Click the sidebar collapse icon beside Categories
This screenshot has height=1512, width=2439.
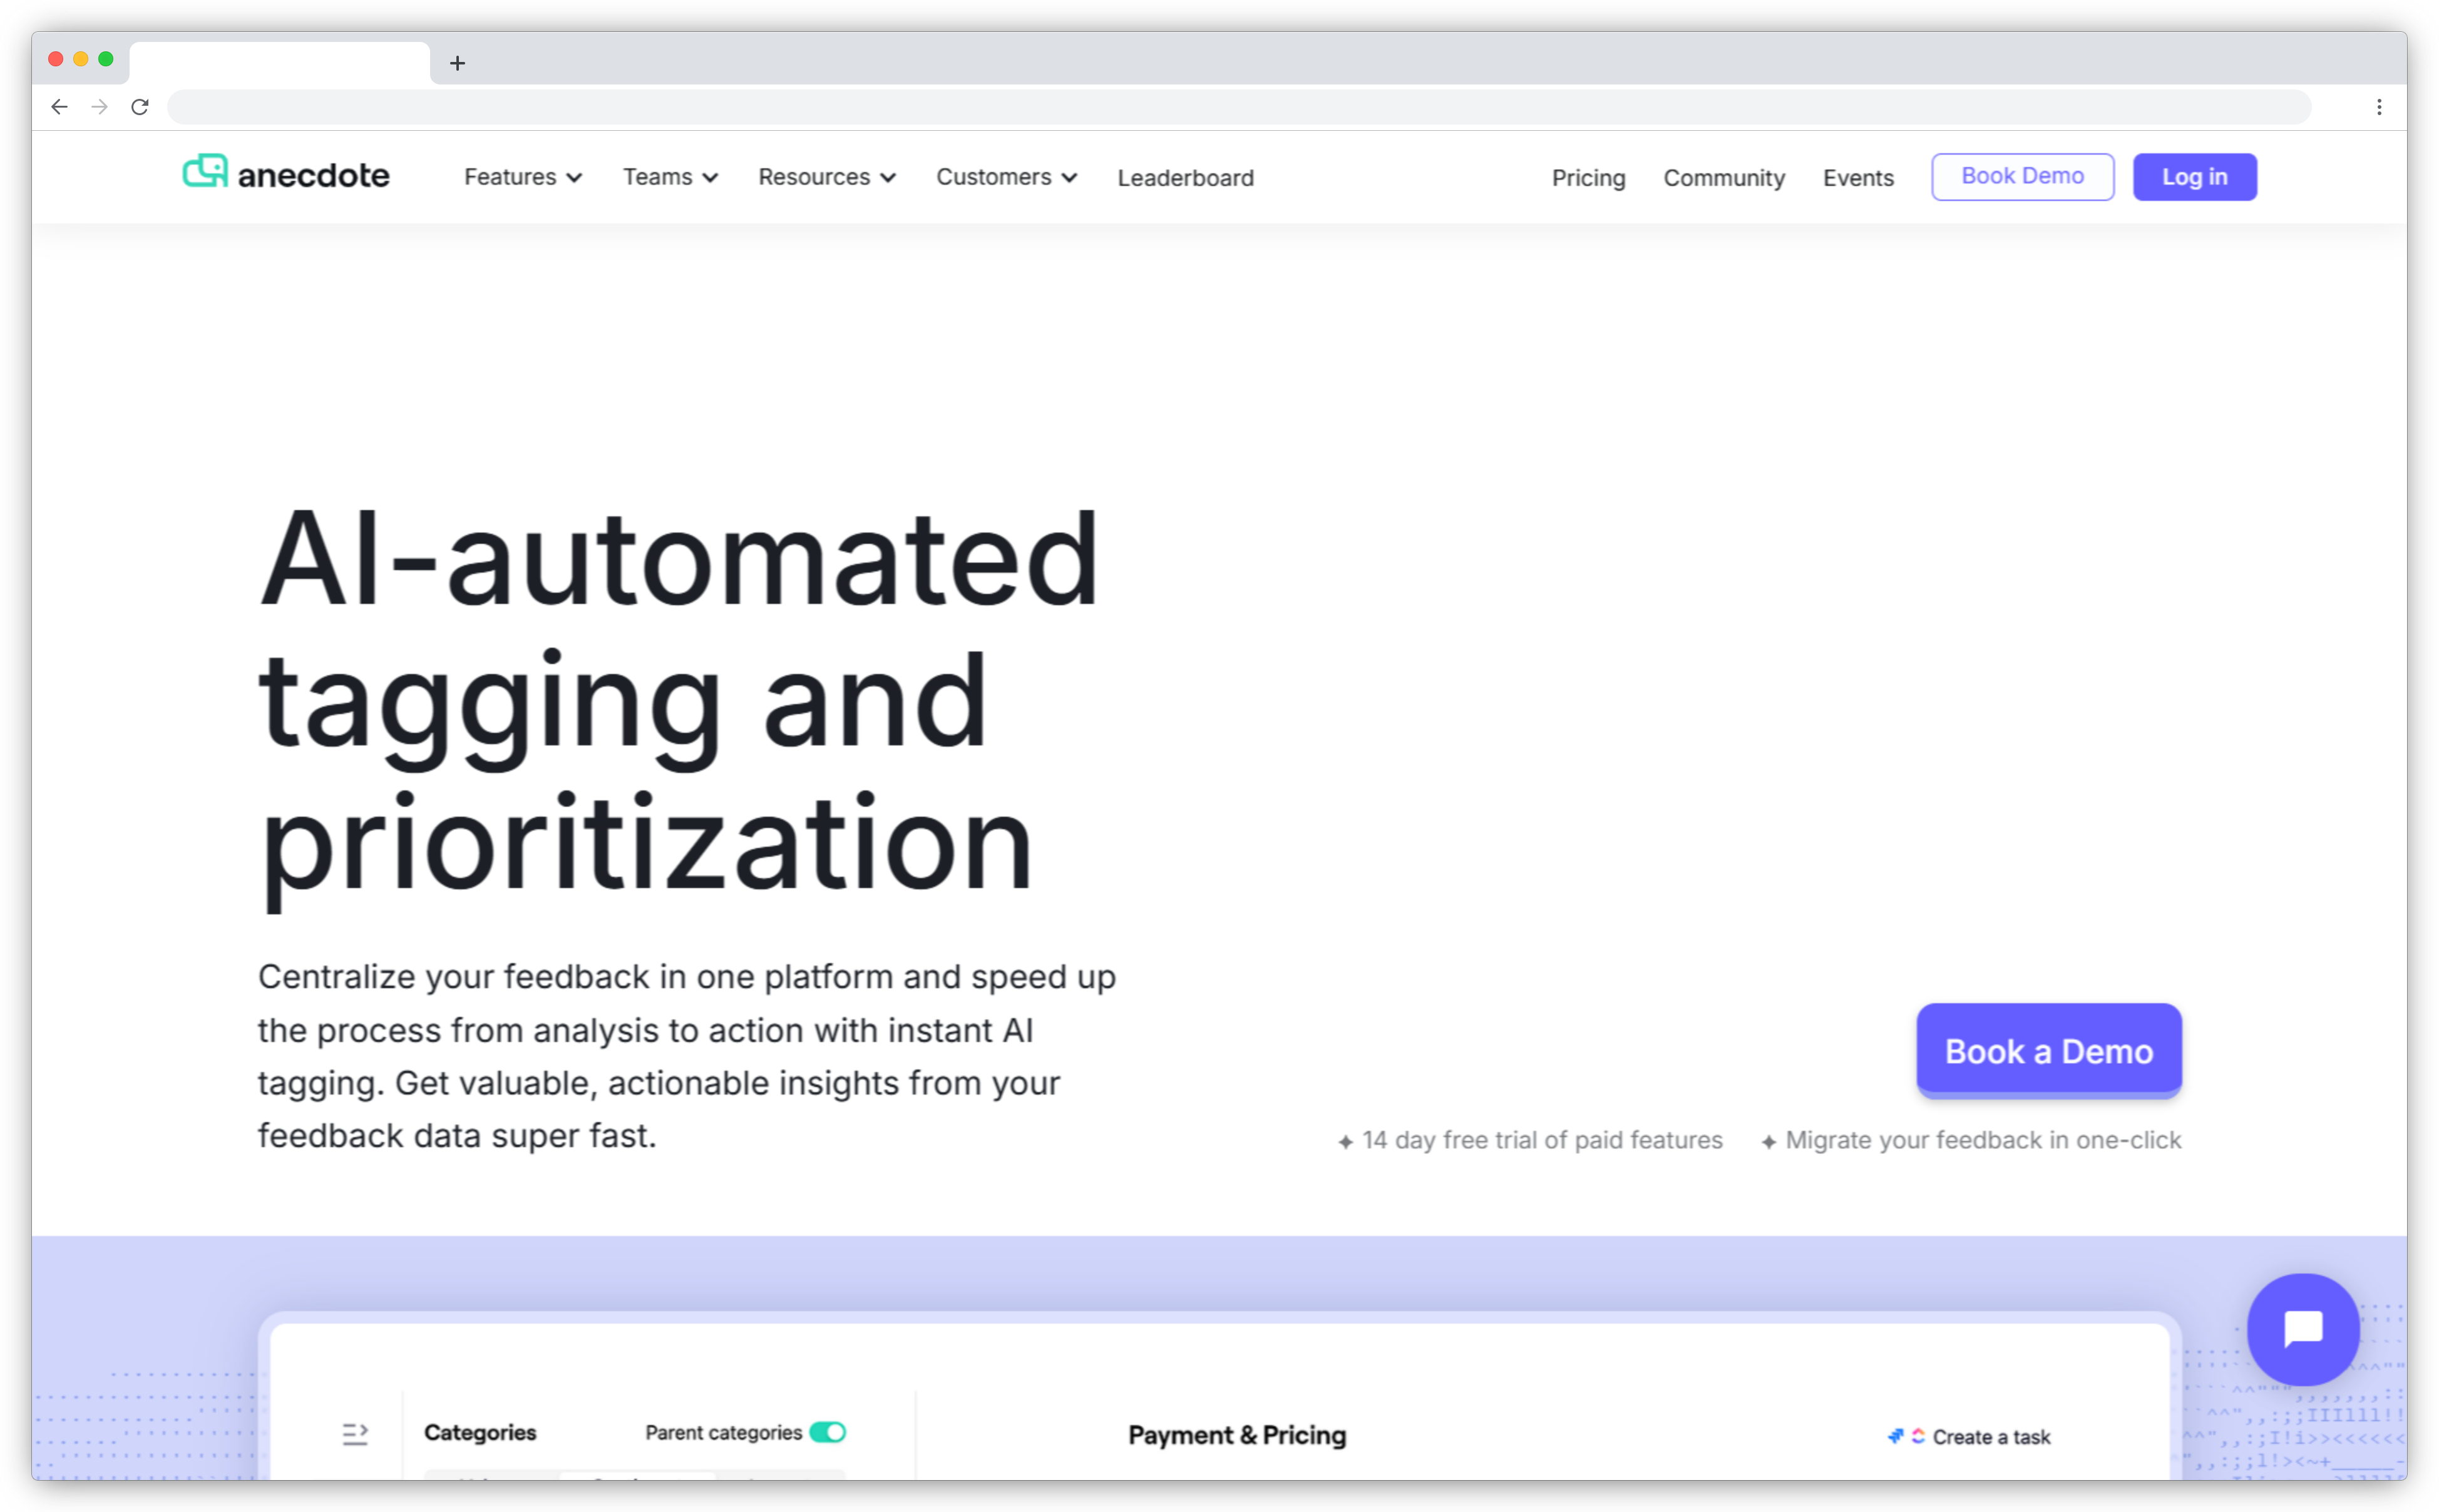coord(355,1434)
